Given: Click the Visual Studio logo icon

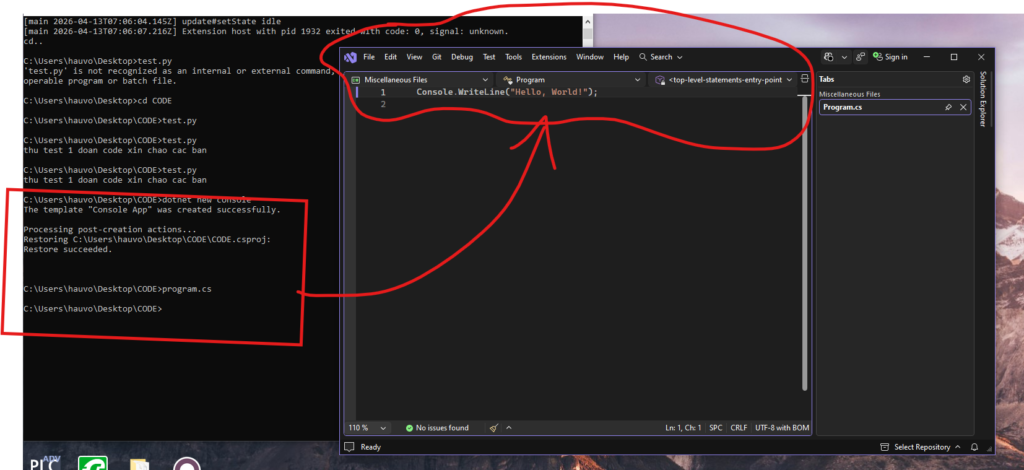Looking at the screenshot, I should coord(350,57).
